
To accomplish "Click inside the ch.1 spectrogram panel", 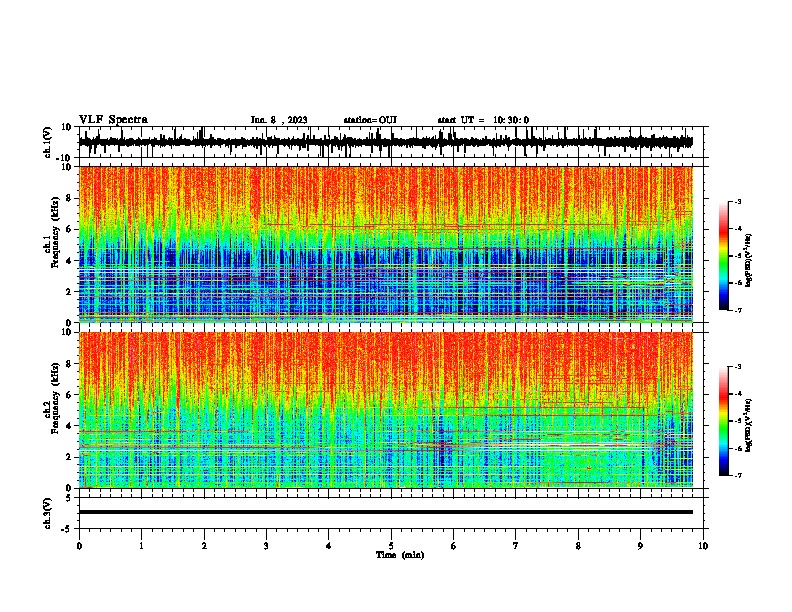I will (386, 244).
